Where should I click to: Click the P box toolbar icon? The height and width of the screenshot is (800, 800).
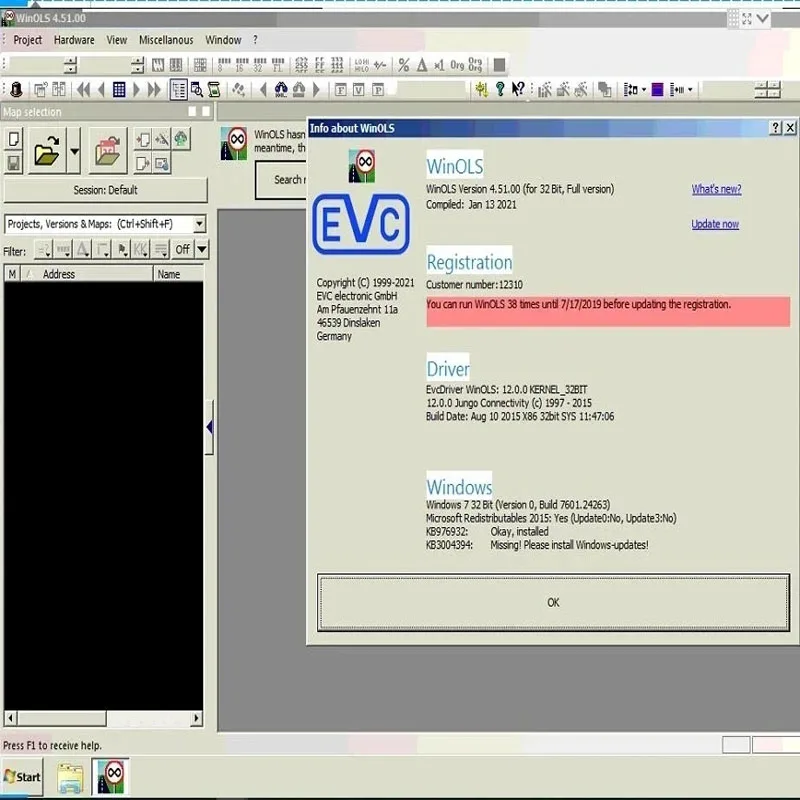[x=378, y=90]
